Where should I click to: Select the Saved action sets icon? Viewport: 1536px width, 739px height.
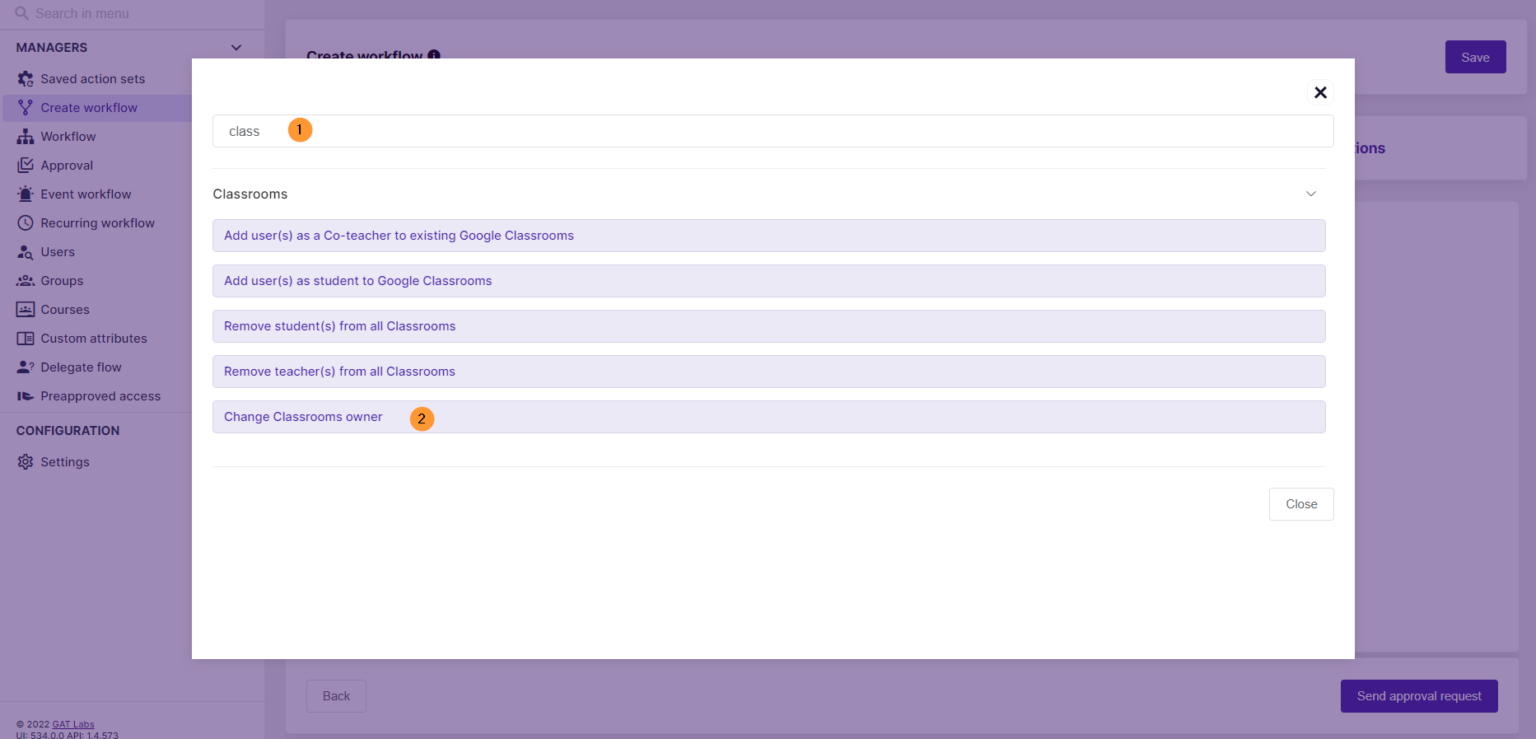(x=25, y=78)
